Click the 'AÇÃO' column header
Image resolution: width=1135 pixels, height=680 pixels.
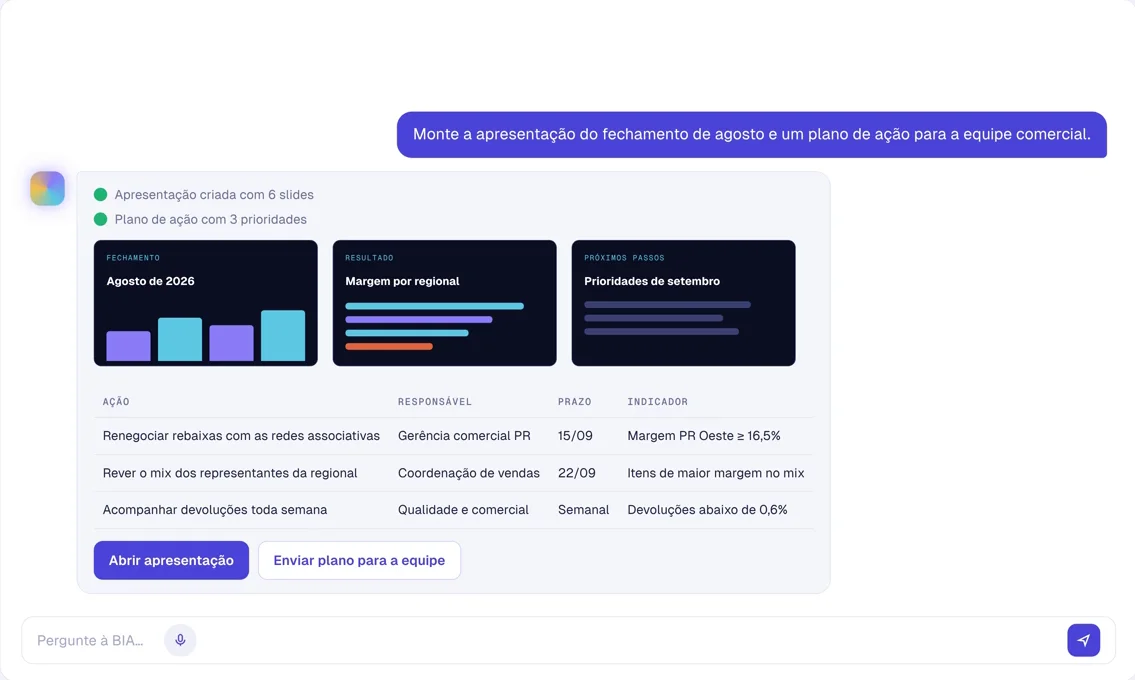click(116, 401)
